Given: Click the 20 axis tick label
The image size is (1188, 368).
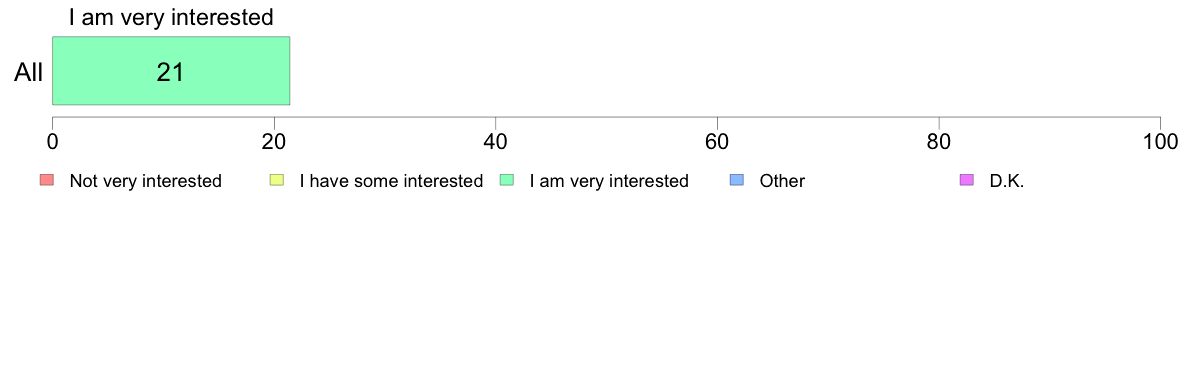Looking at the screenshot, I should (274, 141).
